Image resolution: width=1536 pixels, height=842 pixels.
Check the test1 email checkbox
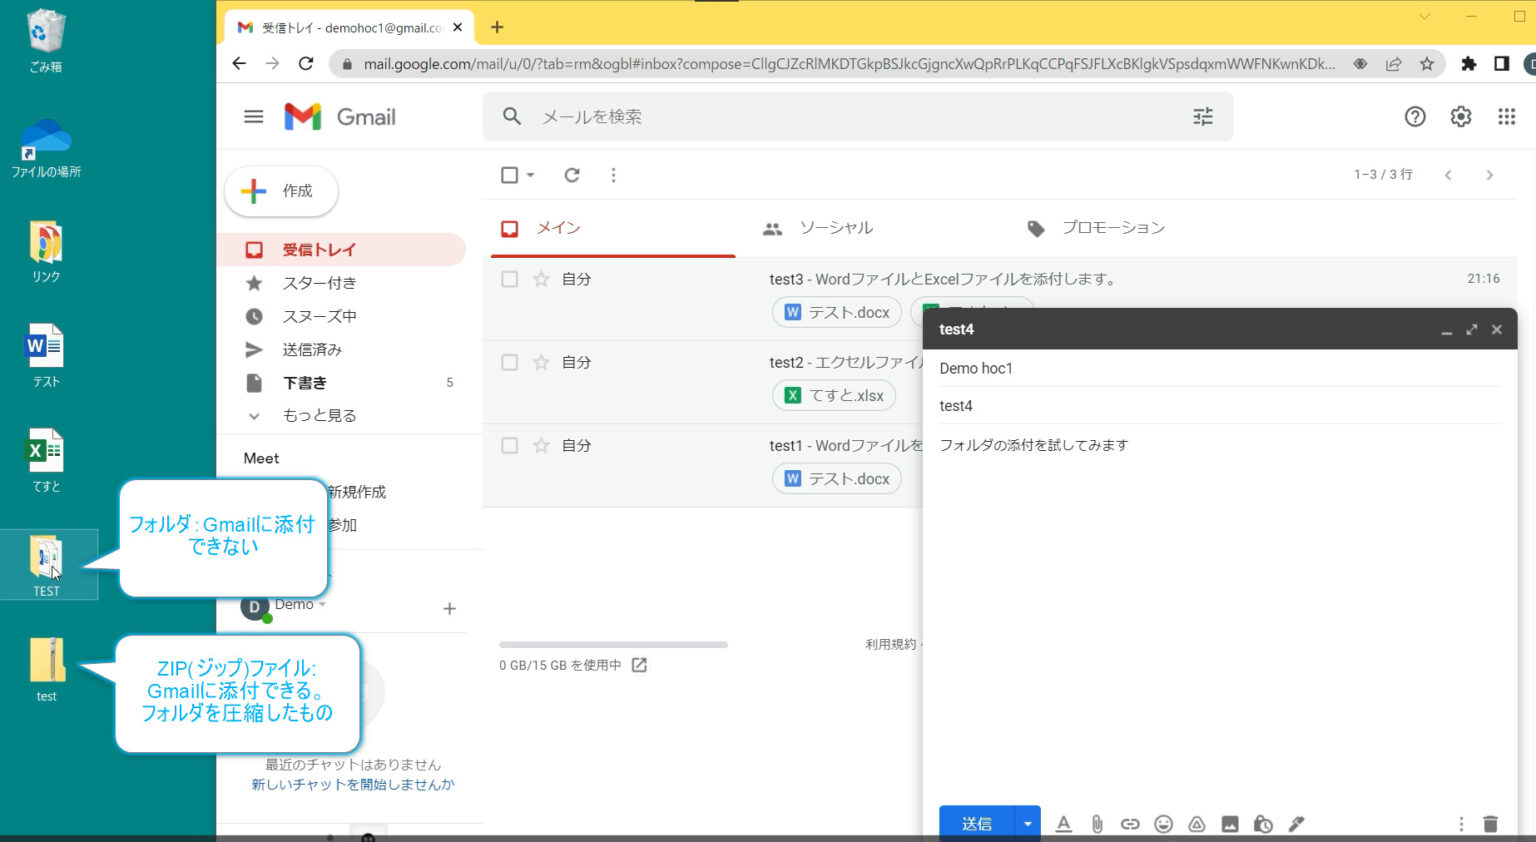[509, 445]
